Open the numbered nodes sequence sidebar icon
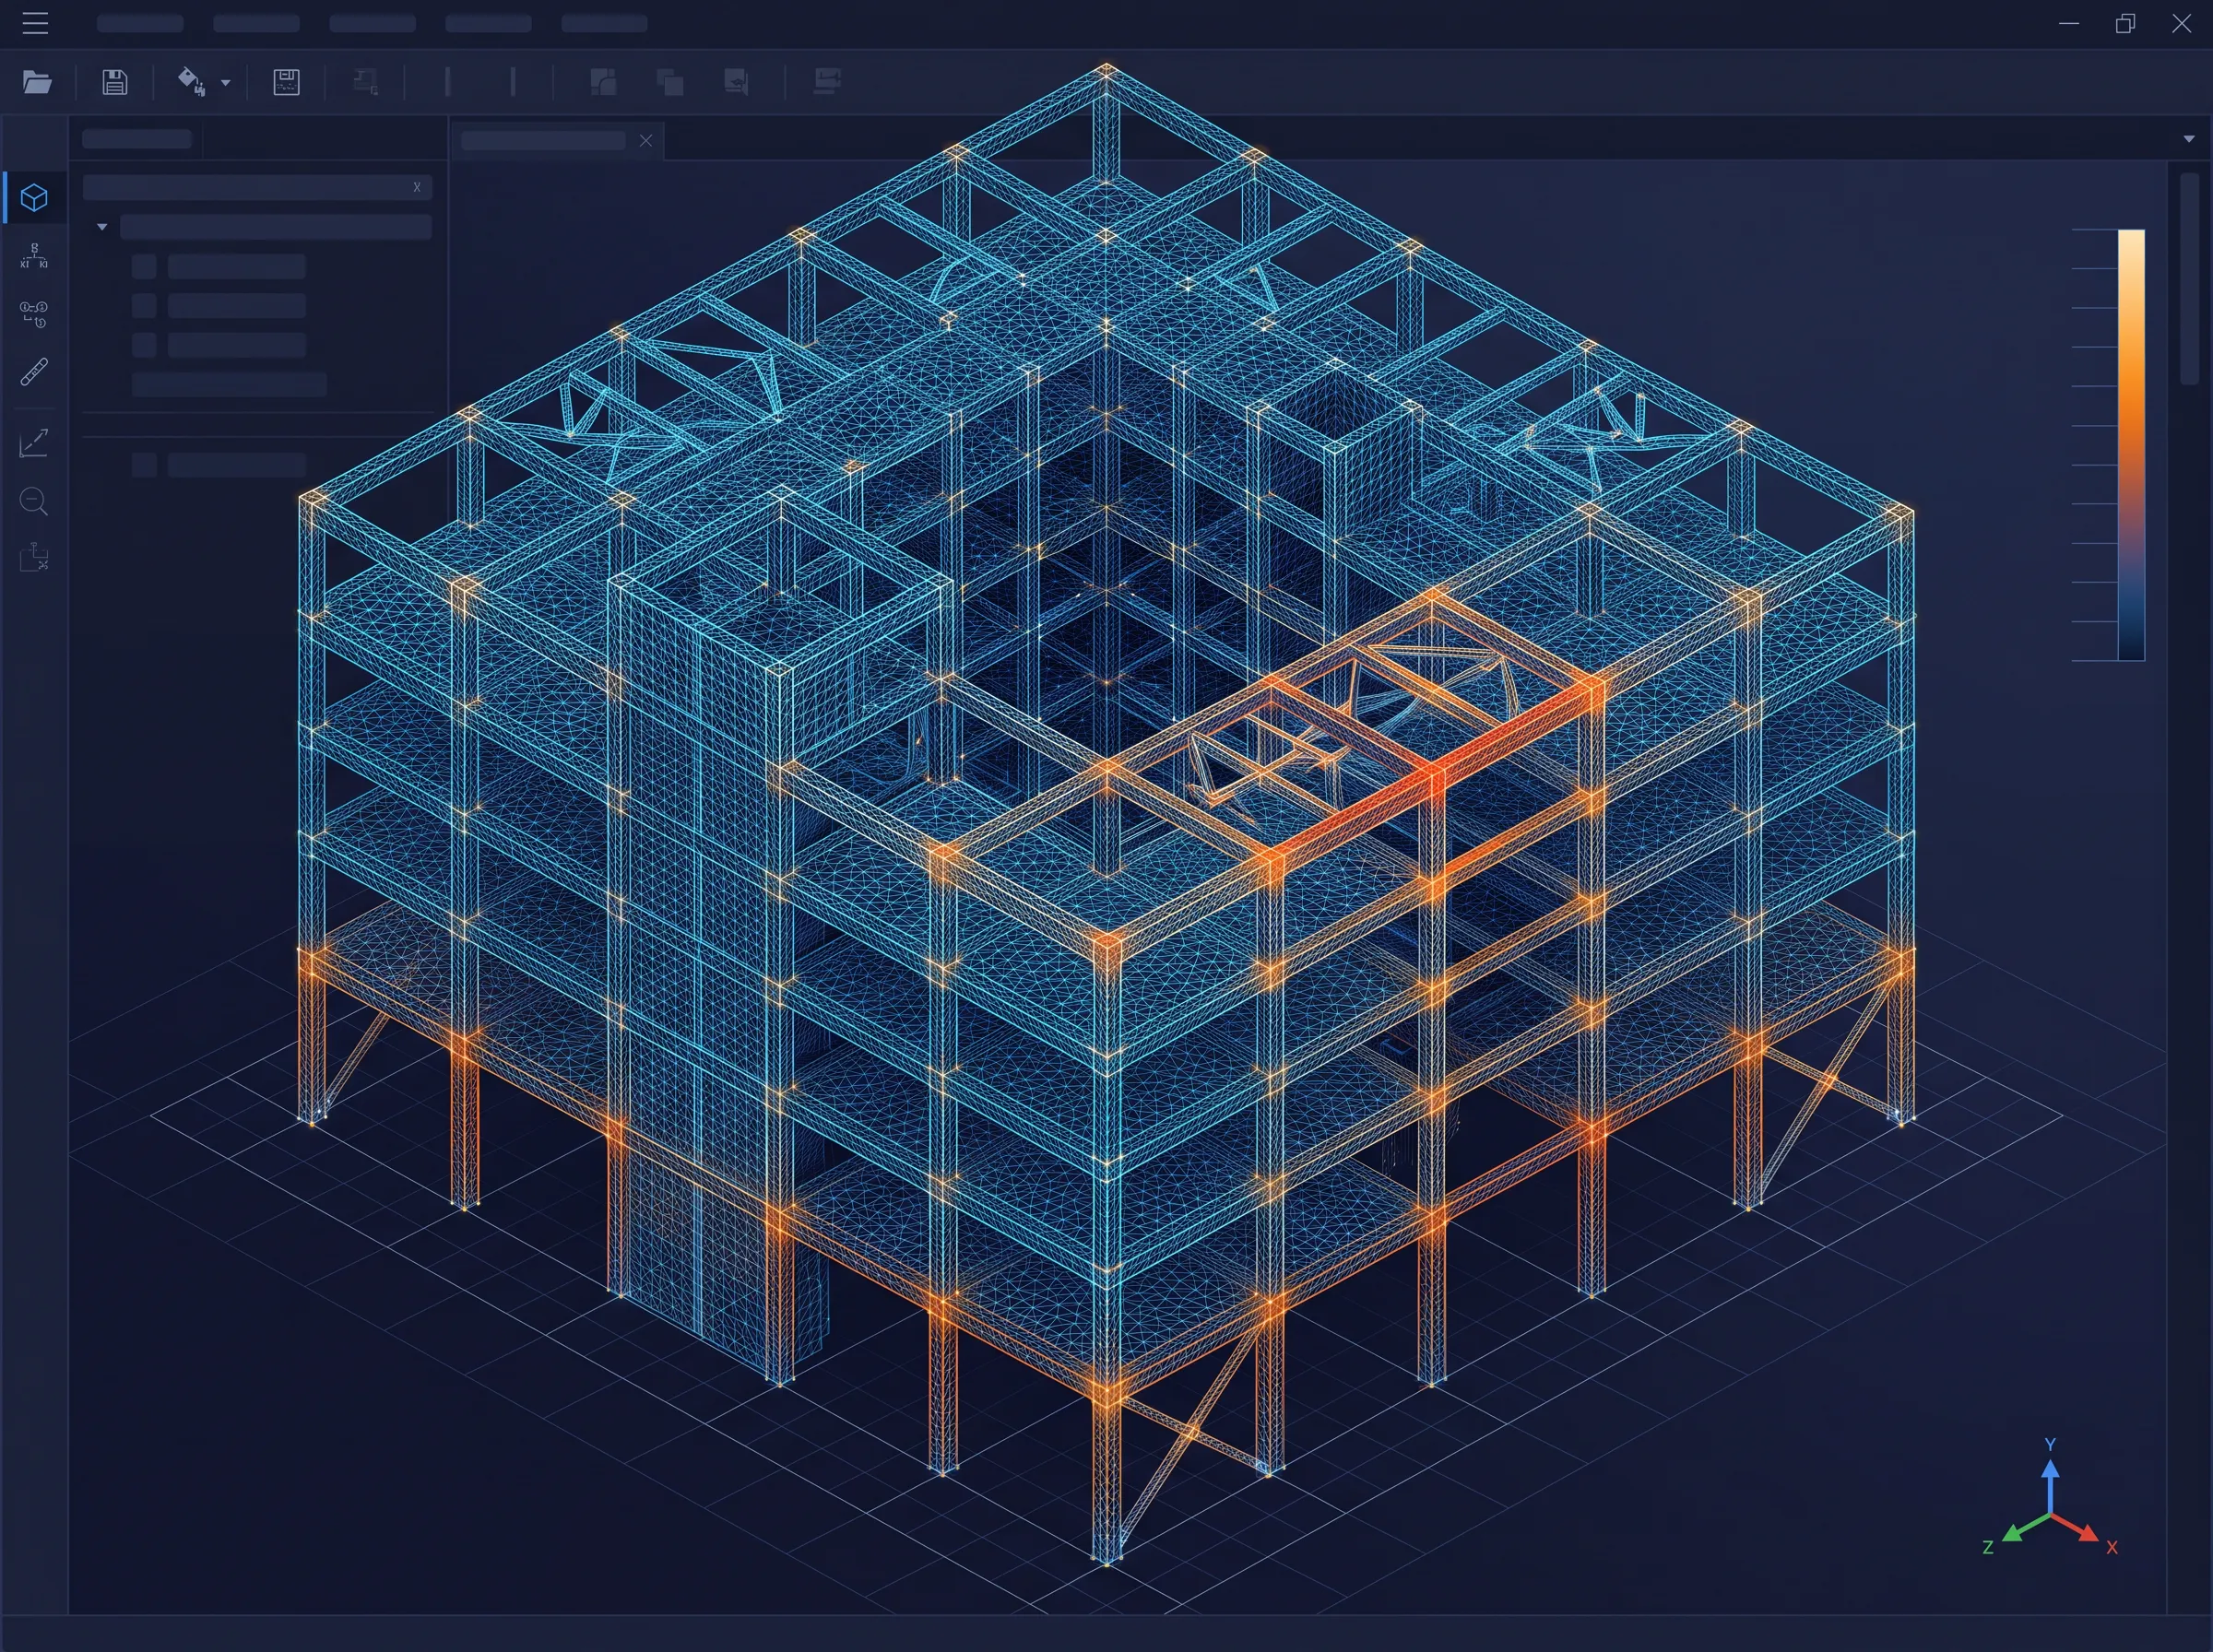This screenshot has width=2213, height=1652. [35, 314]
